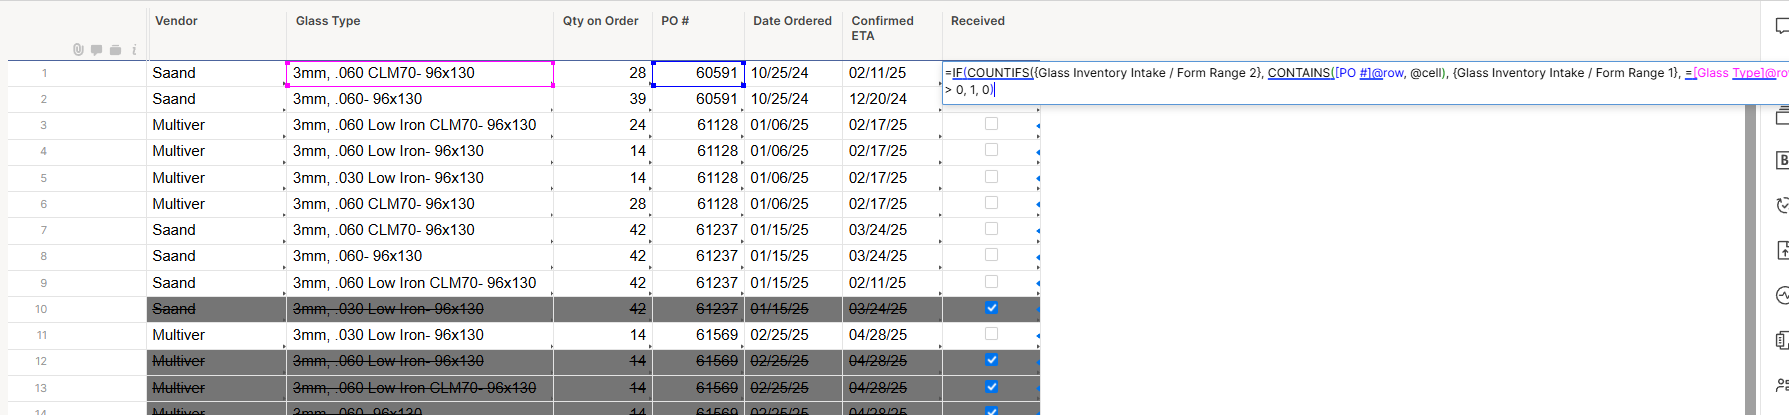
Task: Open the Conversations panel icon in right sidebar
Action: [x=1782, y=27]
